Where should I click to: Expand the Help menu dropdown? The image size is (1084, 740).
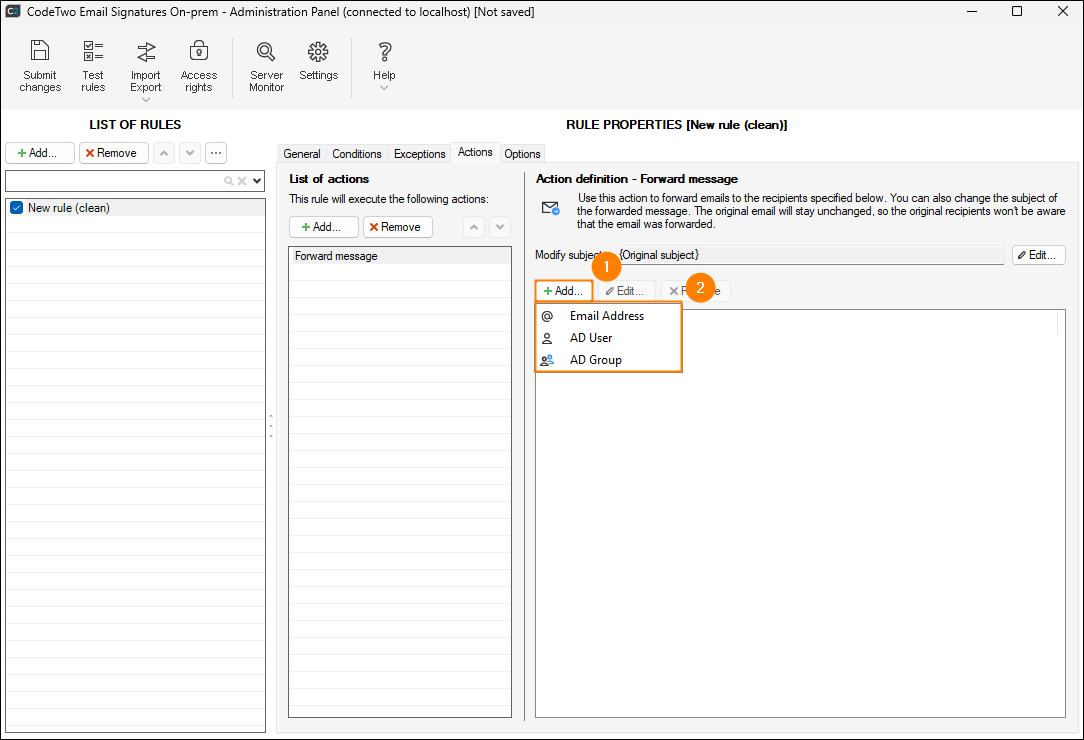point(384,88)
